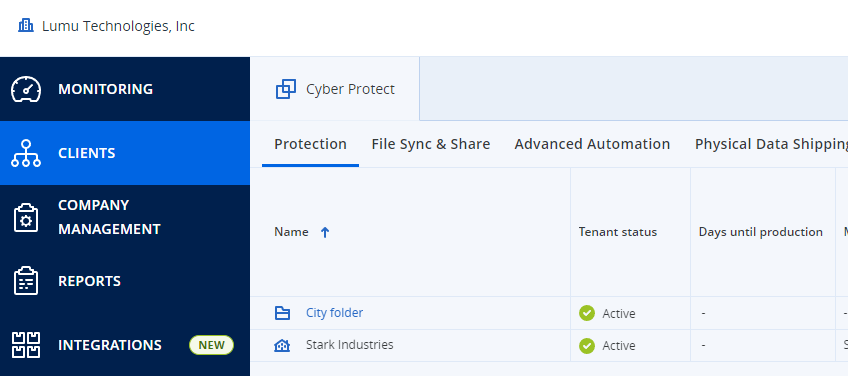Open the Integrations section
Screen dimensions: 848x376
(125, 345)
